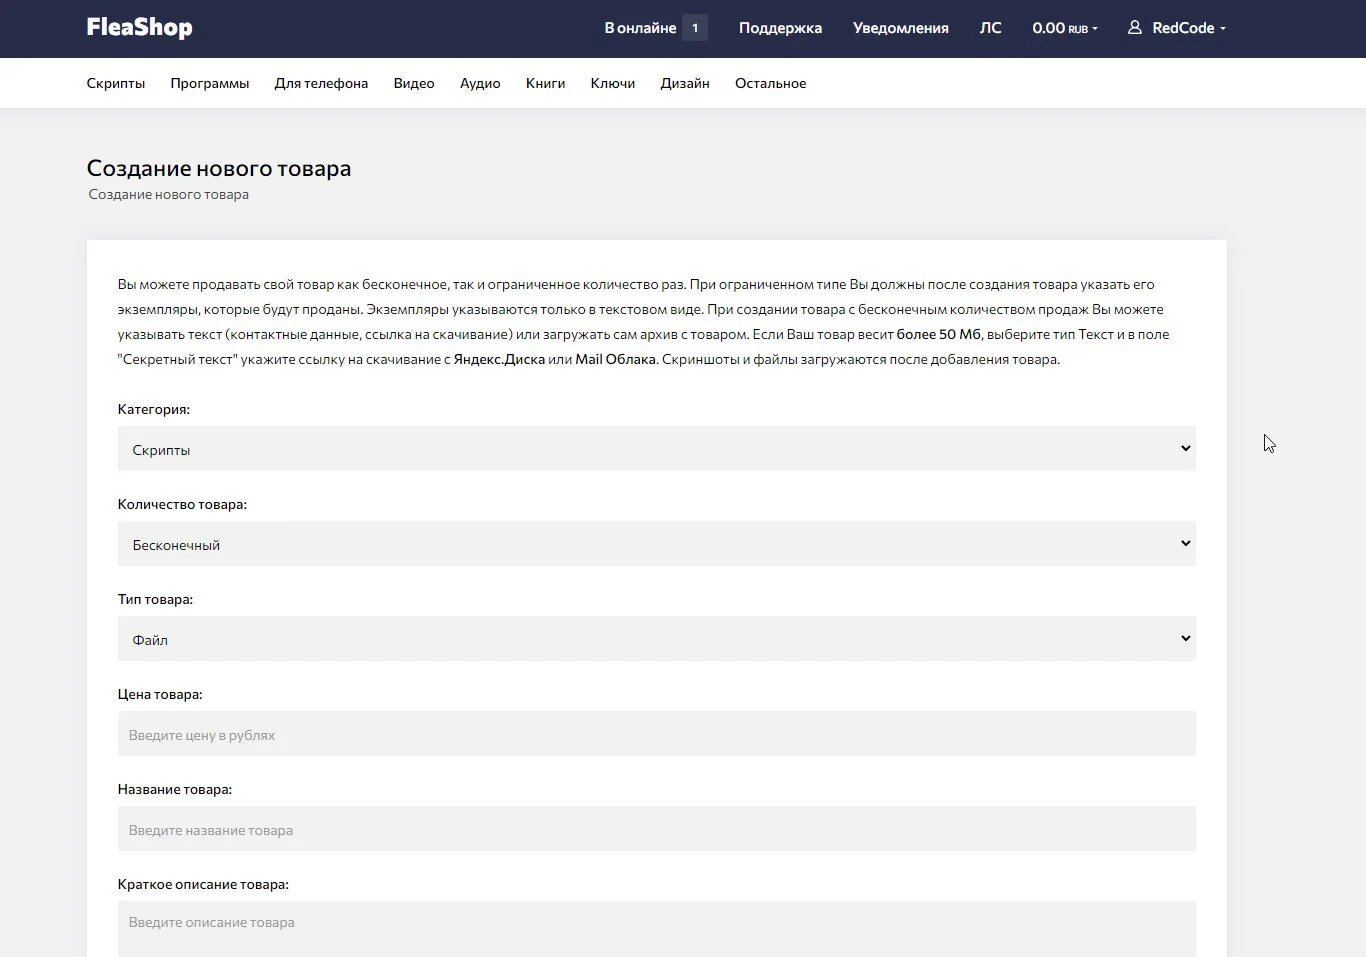Expand the 0.00 RUB balance menu
The image size is (1366, 957).
pyautogui.click(x=1065, y=28)
